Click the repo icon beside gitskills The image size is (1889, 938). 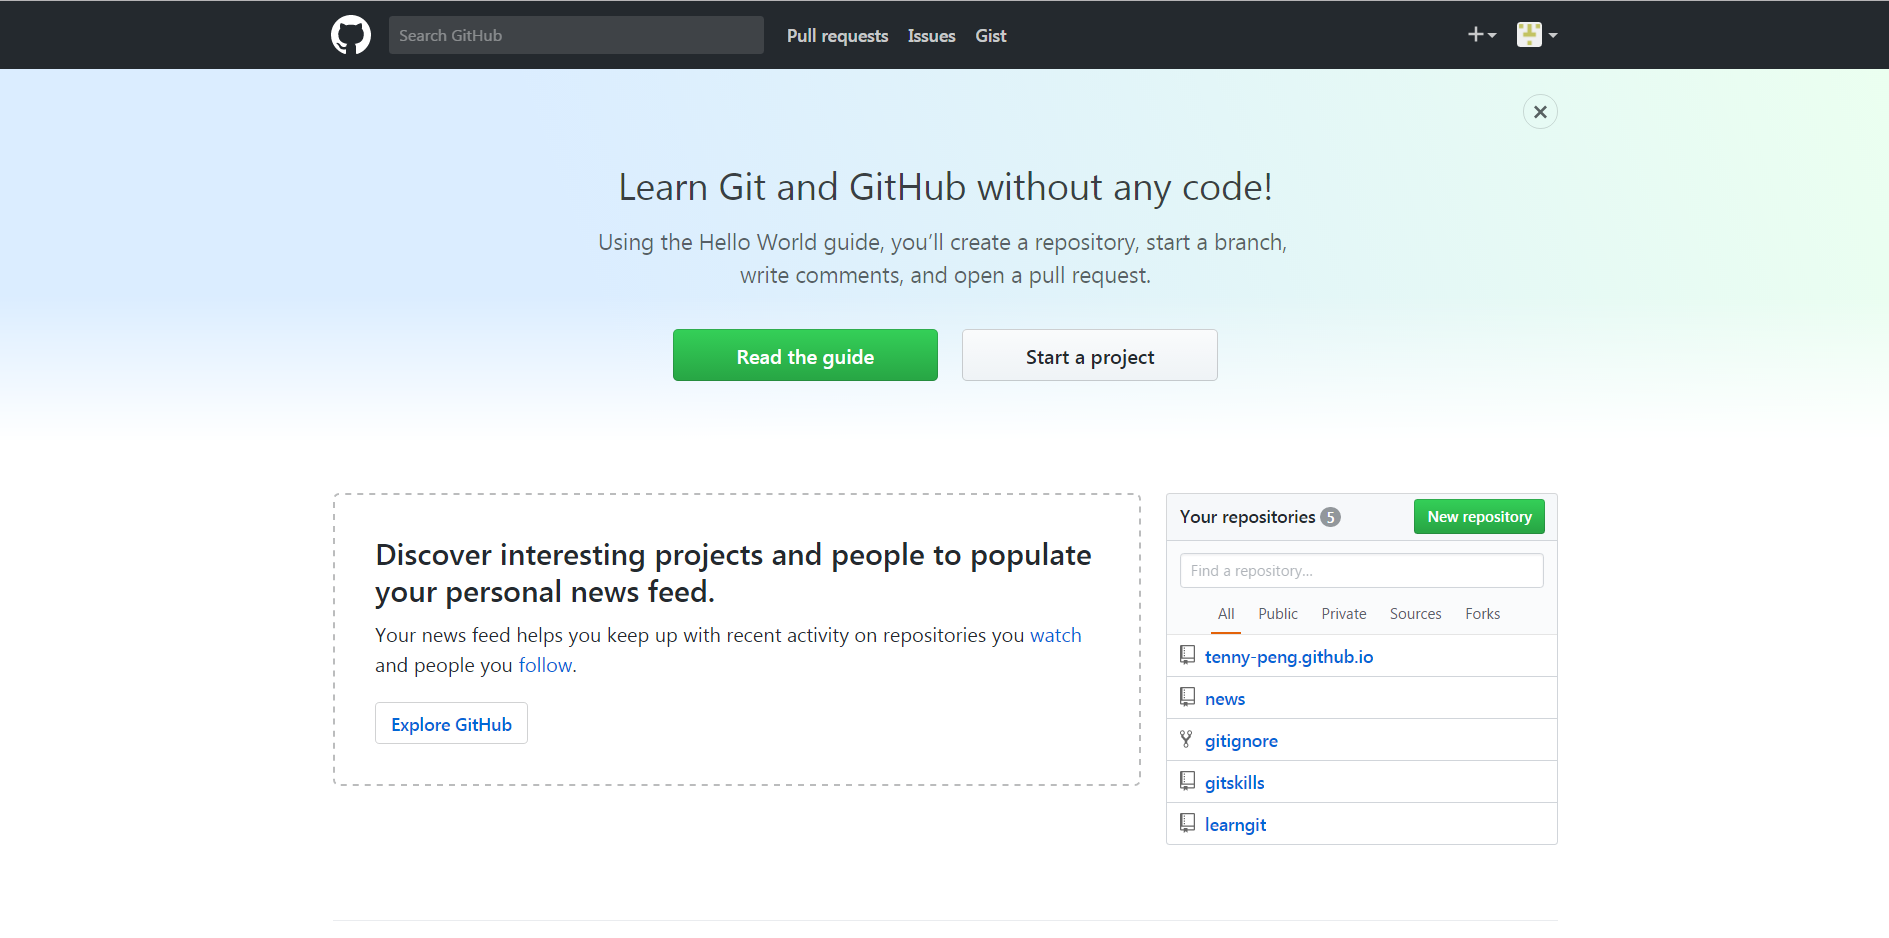click(1187, 781)
